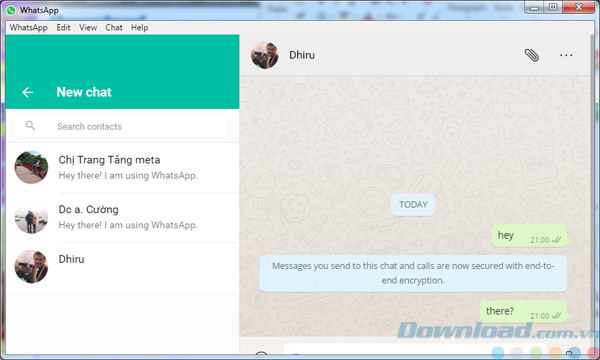Click the TODAY date label
Viewport: 600px width, 360px height.
coord(413,205)
